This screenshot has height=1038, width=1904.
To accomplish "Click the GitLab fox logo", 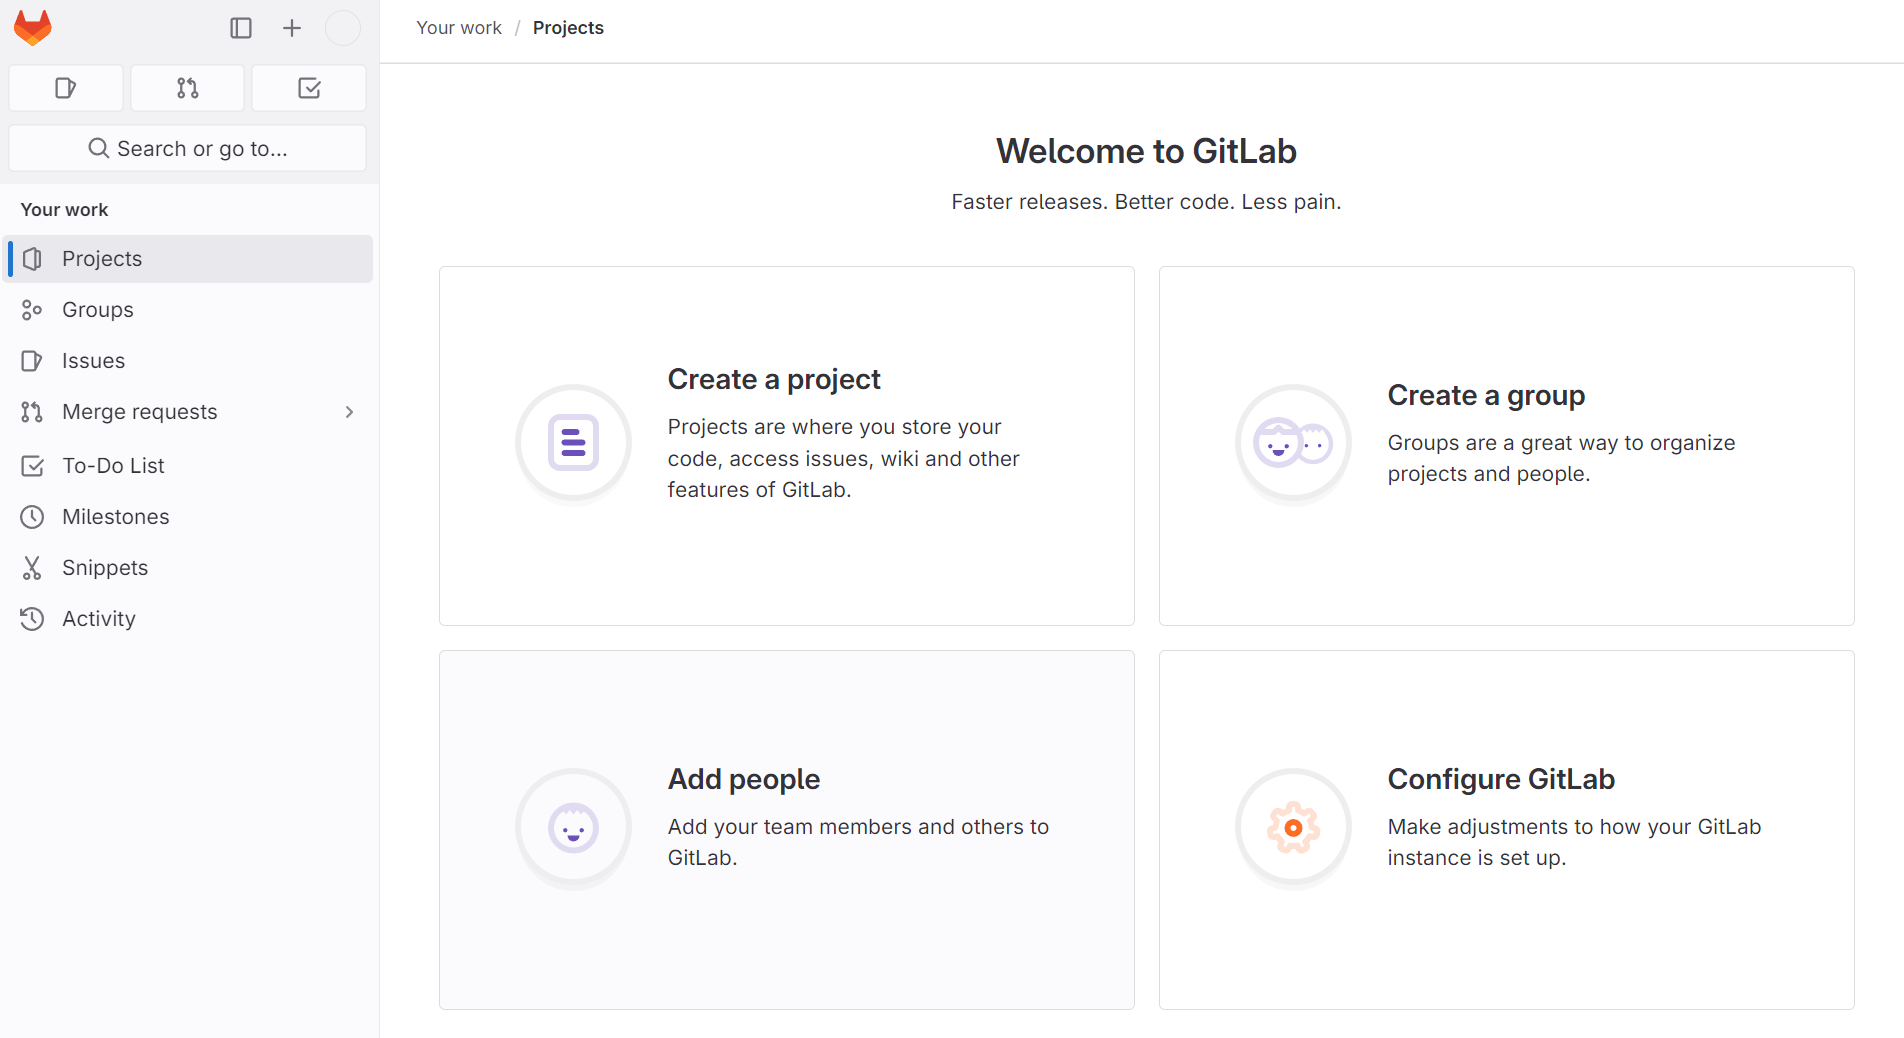I will pyautogui.click(x=33, y=28).
